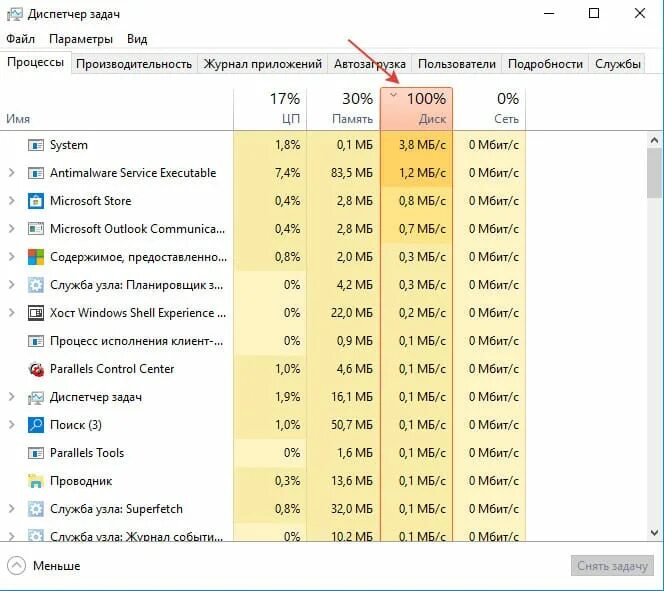The width and height of the screenshot is (664, 591).
Task: Click the 0,7 МБ/с disk value
Action: [422, 229]
